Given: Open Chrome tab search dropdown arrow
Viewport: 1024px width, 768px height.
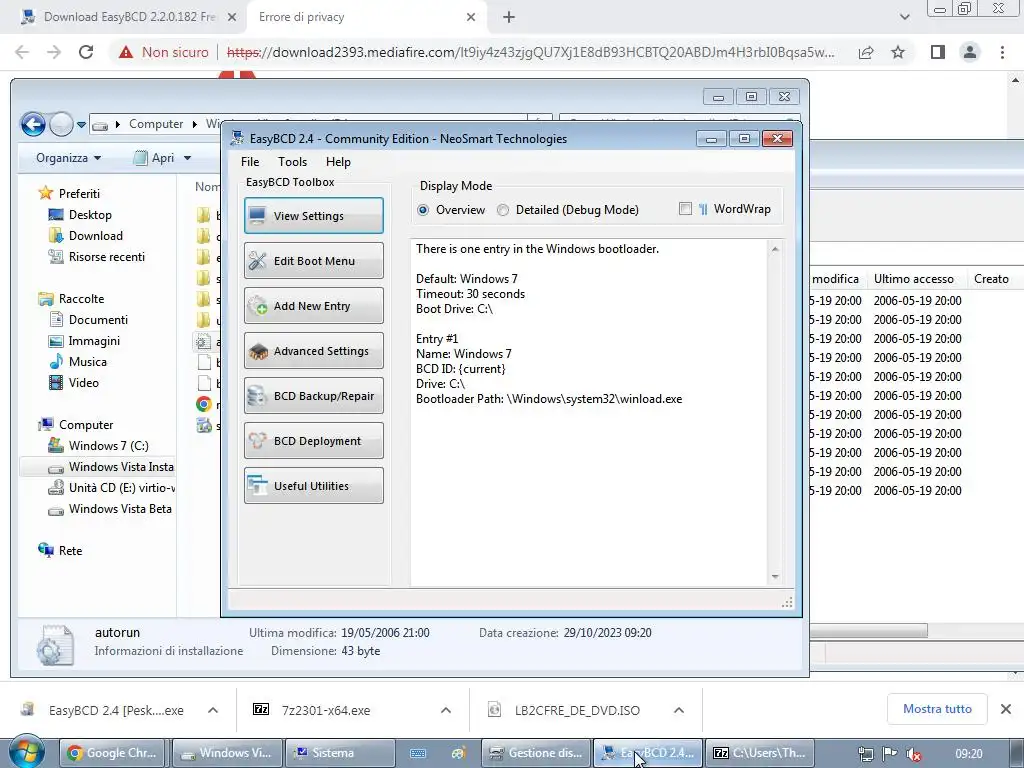Looking at the screenshot, I should pyautogui.click(x=904, y=17).
